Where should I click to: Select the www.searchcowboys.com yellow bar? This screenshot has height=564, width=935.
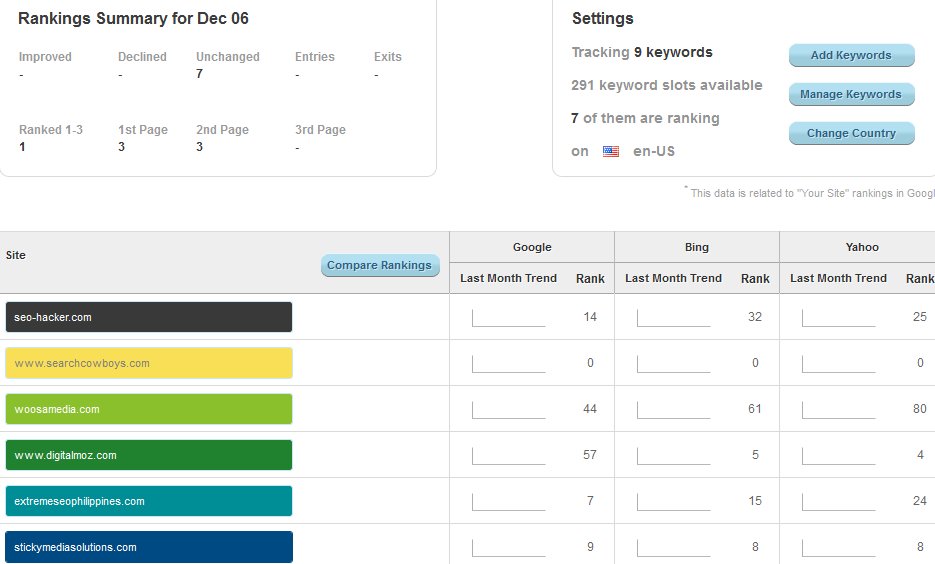click(149, 363)
